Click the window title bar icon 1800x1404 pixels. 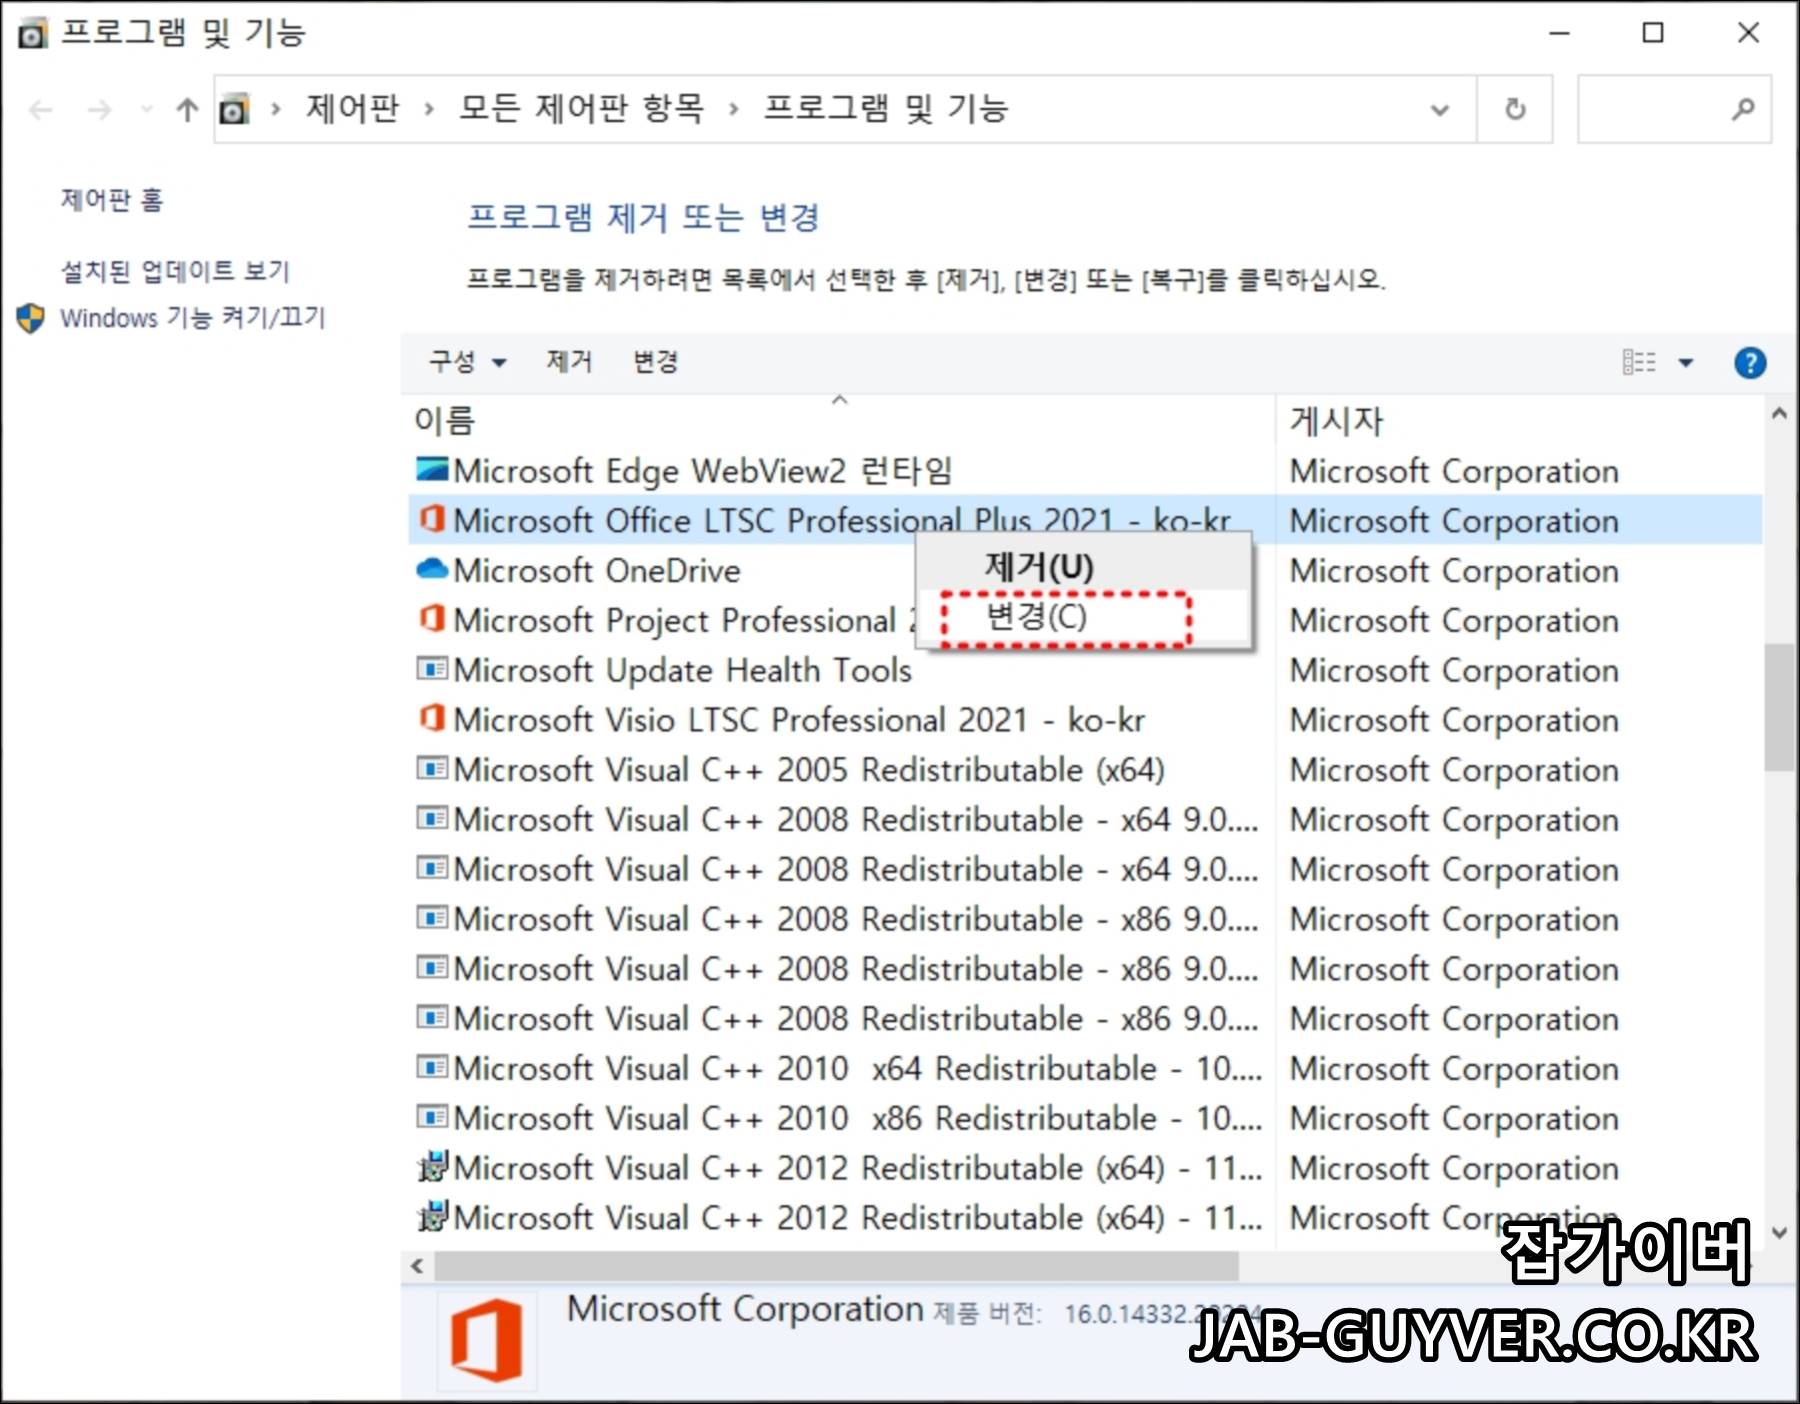pyautogui.click(x=33, y=34)
